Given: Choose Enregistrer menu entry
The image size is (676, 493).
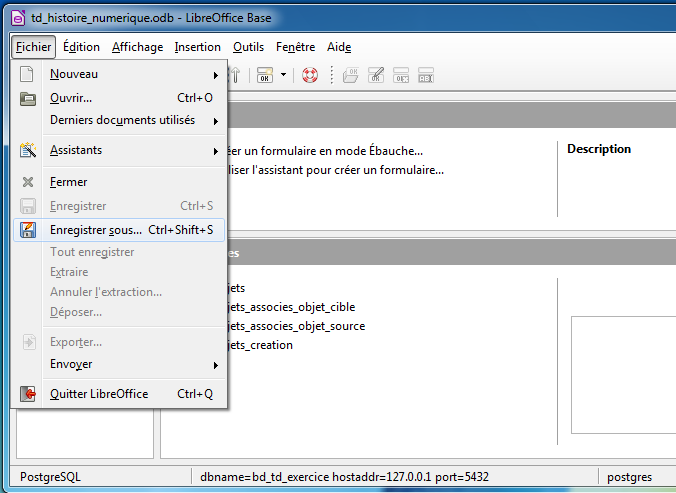Looking at the screenshot, I should (x=119, y=206).
